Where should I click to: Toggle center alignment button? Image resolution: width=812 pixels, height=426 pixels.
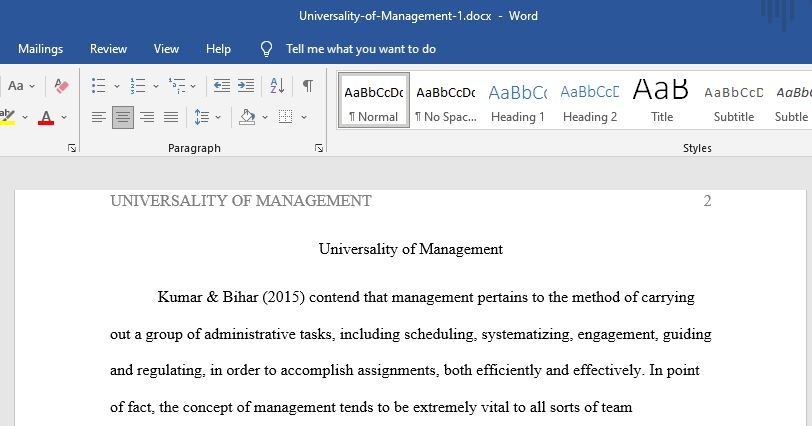[x=123, y=117]
